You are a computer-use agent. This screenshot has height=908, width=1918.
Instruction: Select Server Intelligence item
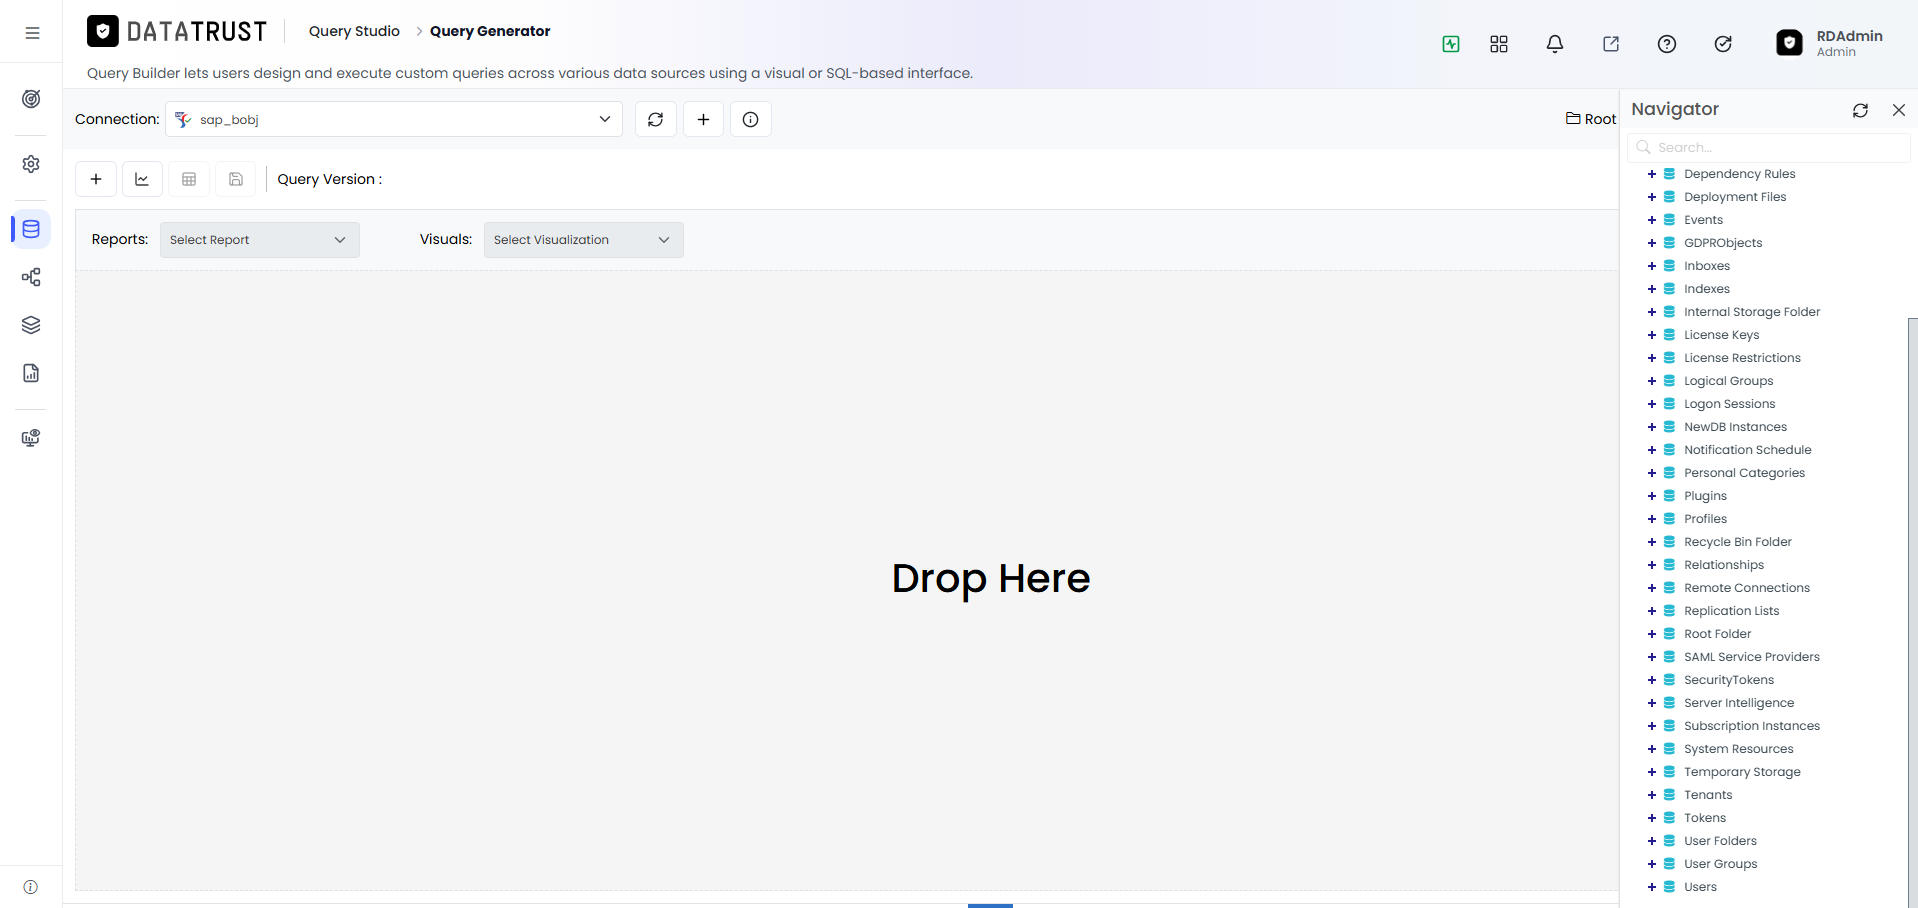1739,703
